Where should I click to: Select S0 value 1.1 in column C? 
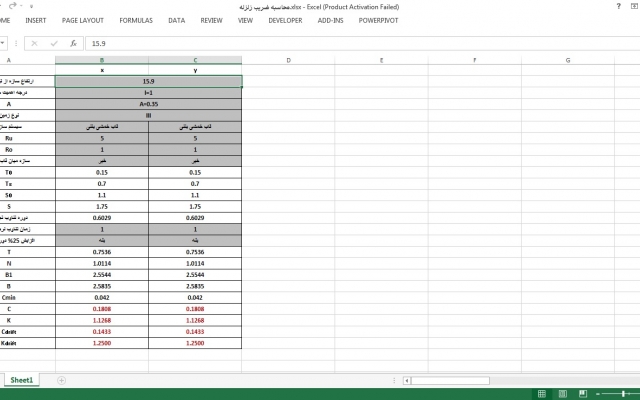(x=195, y=195)
